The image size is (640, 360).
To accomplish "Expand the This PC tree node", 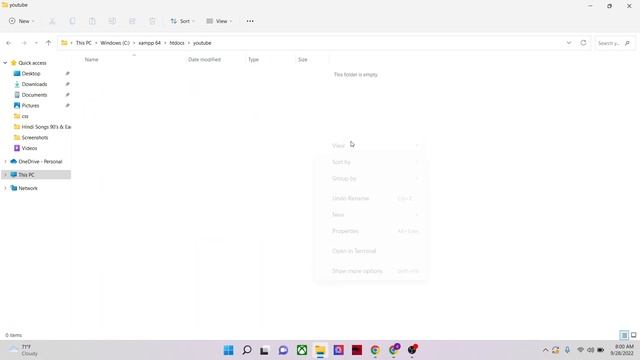I will pyautogui.click(x=5, y=175).
